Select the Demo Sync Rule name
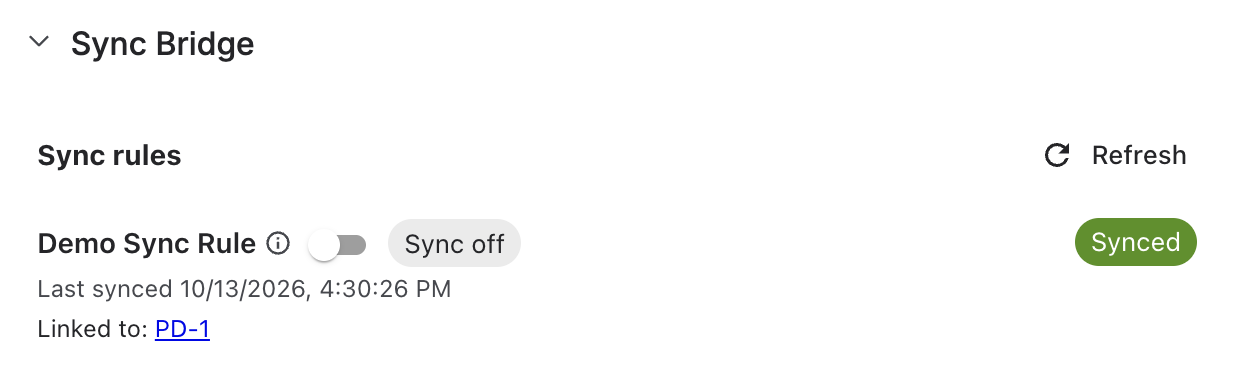 (x=147, y=243)
